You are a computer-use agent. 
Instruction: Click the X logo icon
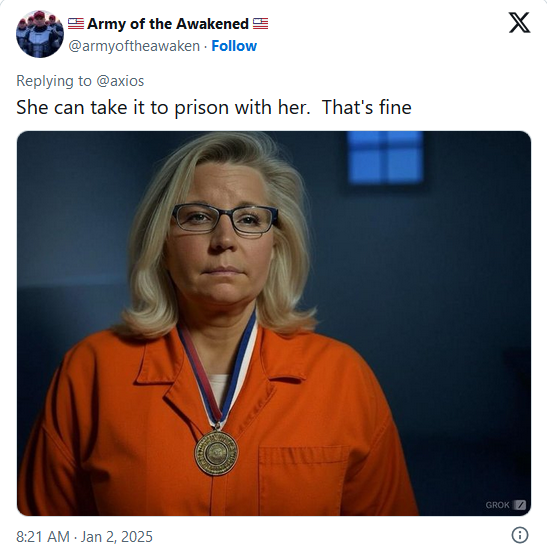click(519, 23)
